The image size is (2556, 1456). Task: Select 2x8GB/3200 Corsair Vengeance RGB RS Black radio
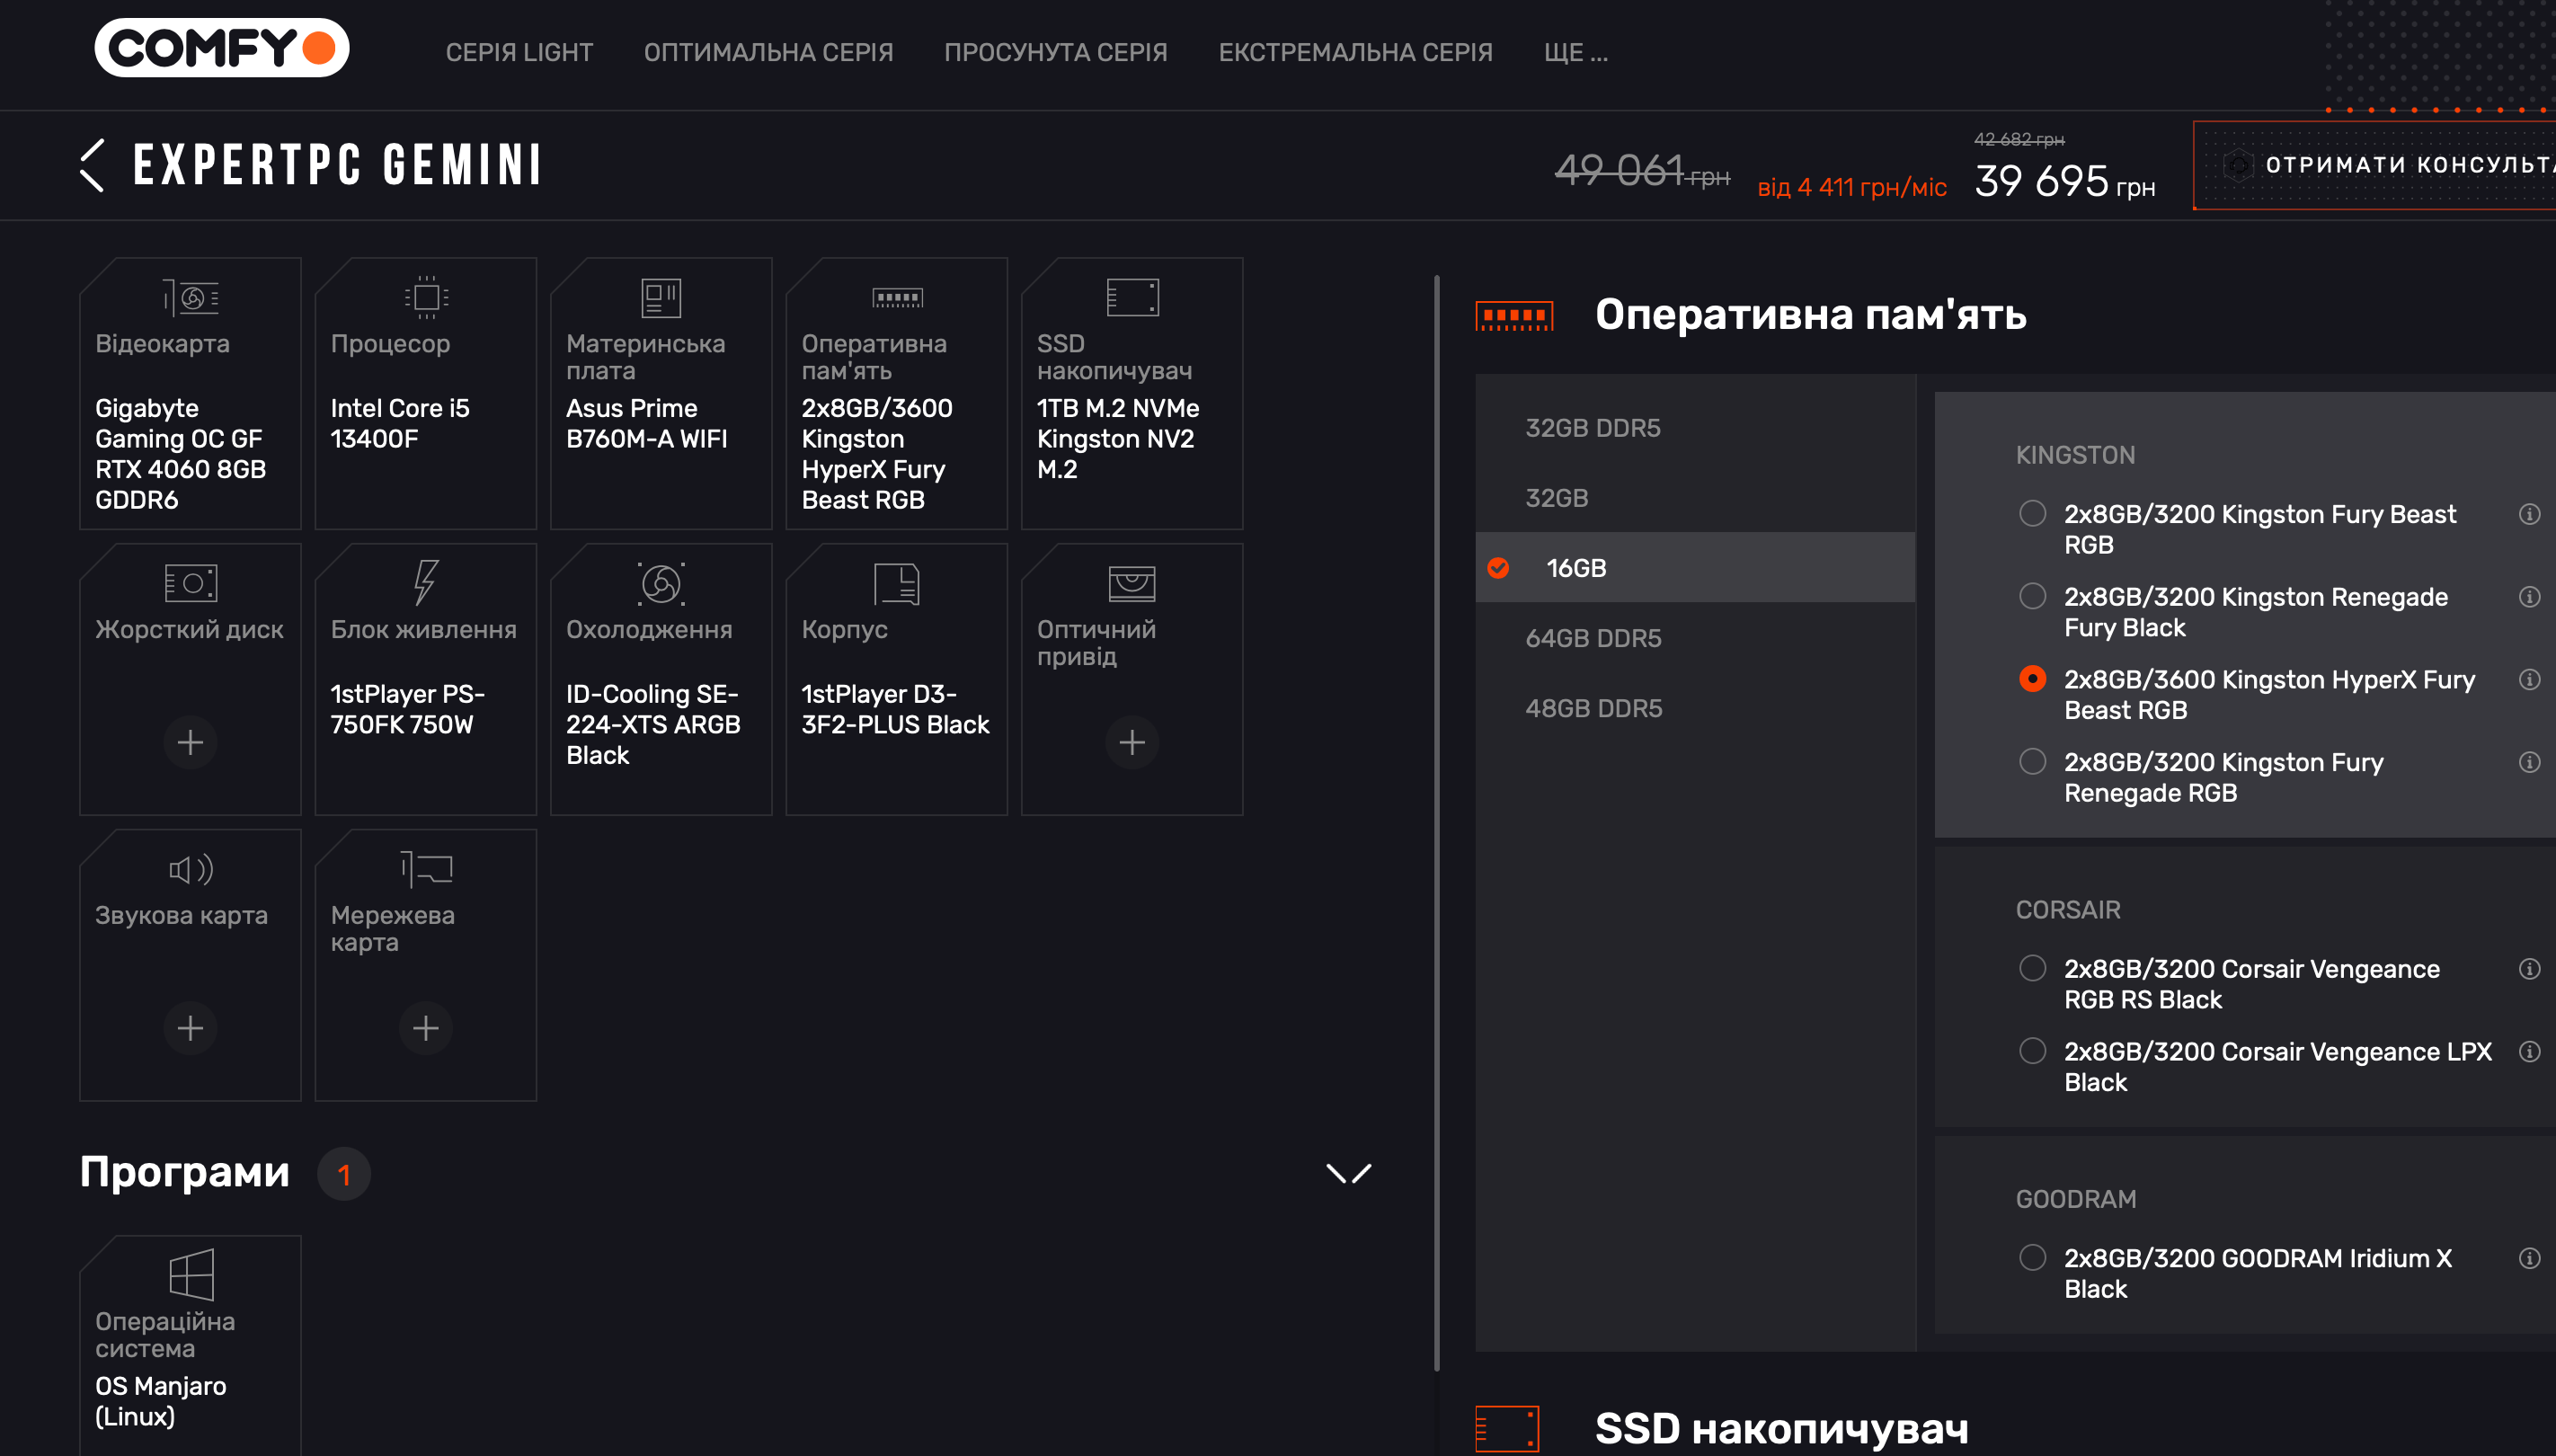click(2032, 968)
